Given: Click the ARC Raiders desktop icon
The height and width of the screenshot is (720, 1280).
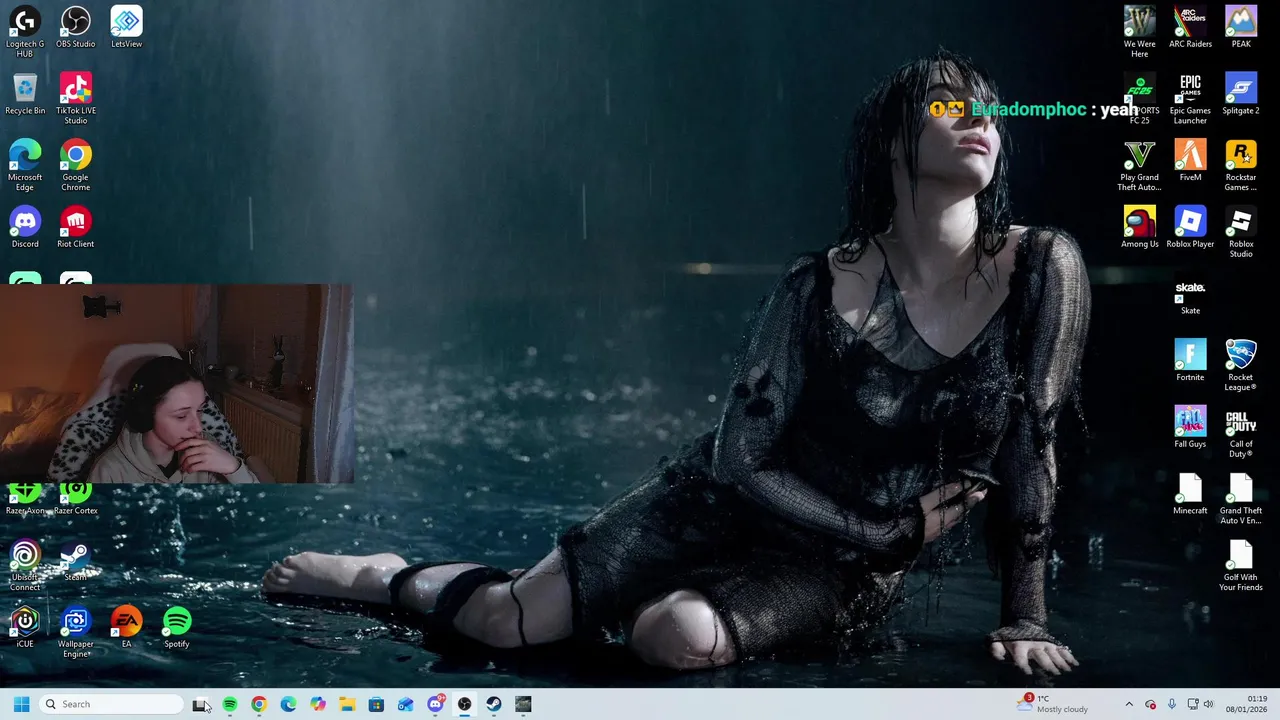Looking at the screenshot, I should [x=1190, y=28].
